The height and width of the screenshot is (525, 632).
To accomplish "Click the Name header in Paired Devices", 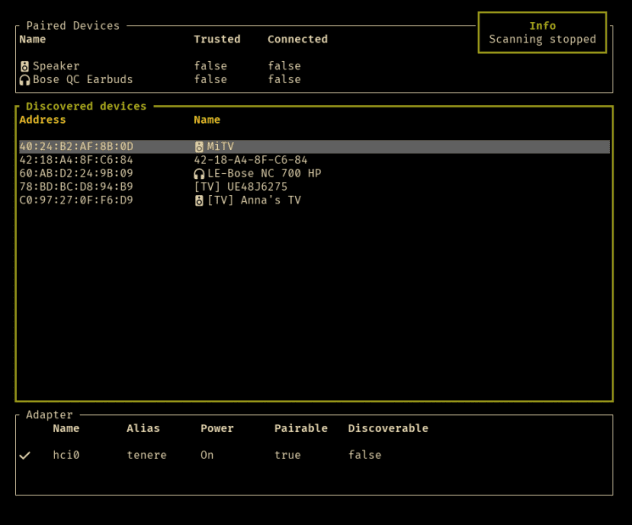I will [33, 39].
